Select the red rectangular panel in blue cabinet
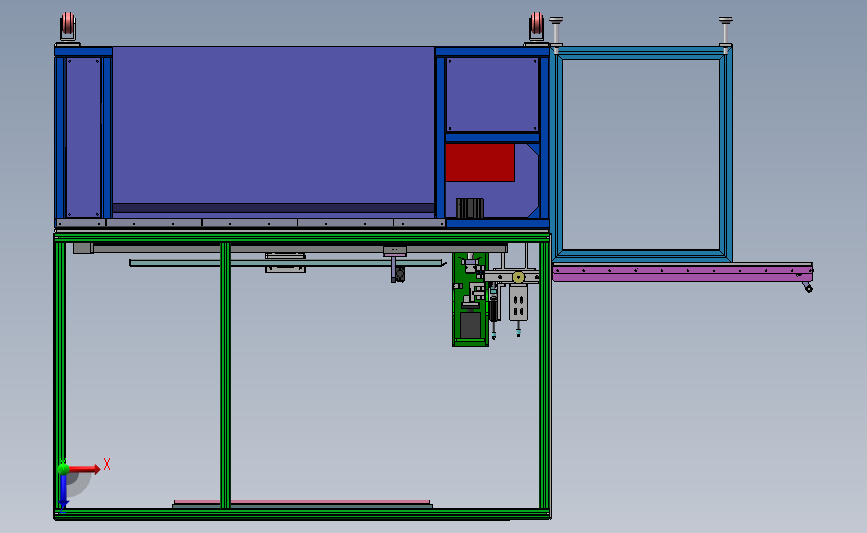The height and width of the screenshot is (533, 867). click(x=480, y=163)
